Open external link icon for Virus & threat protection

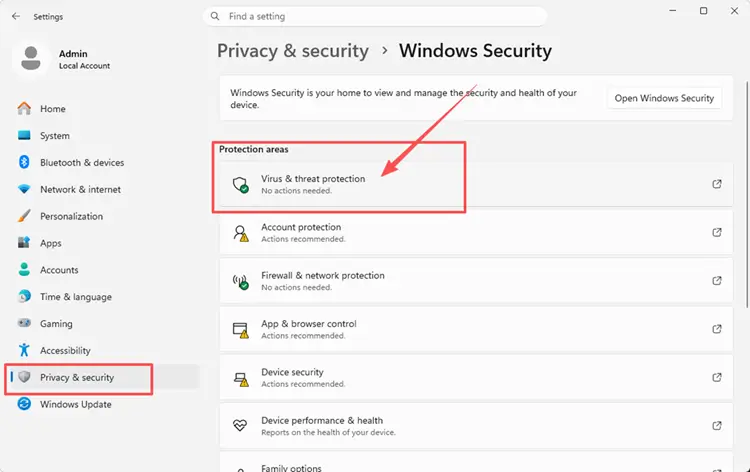click(717, 184)
